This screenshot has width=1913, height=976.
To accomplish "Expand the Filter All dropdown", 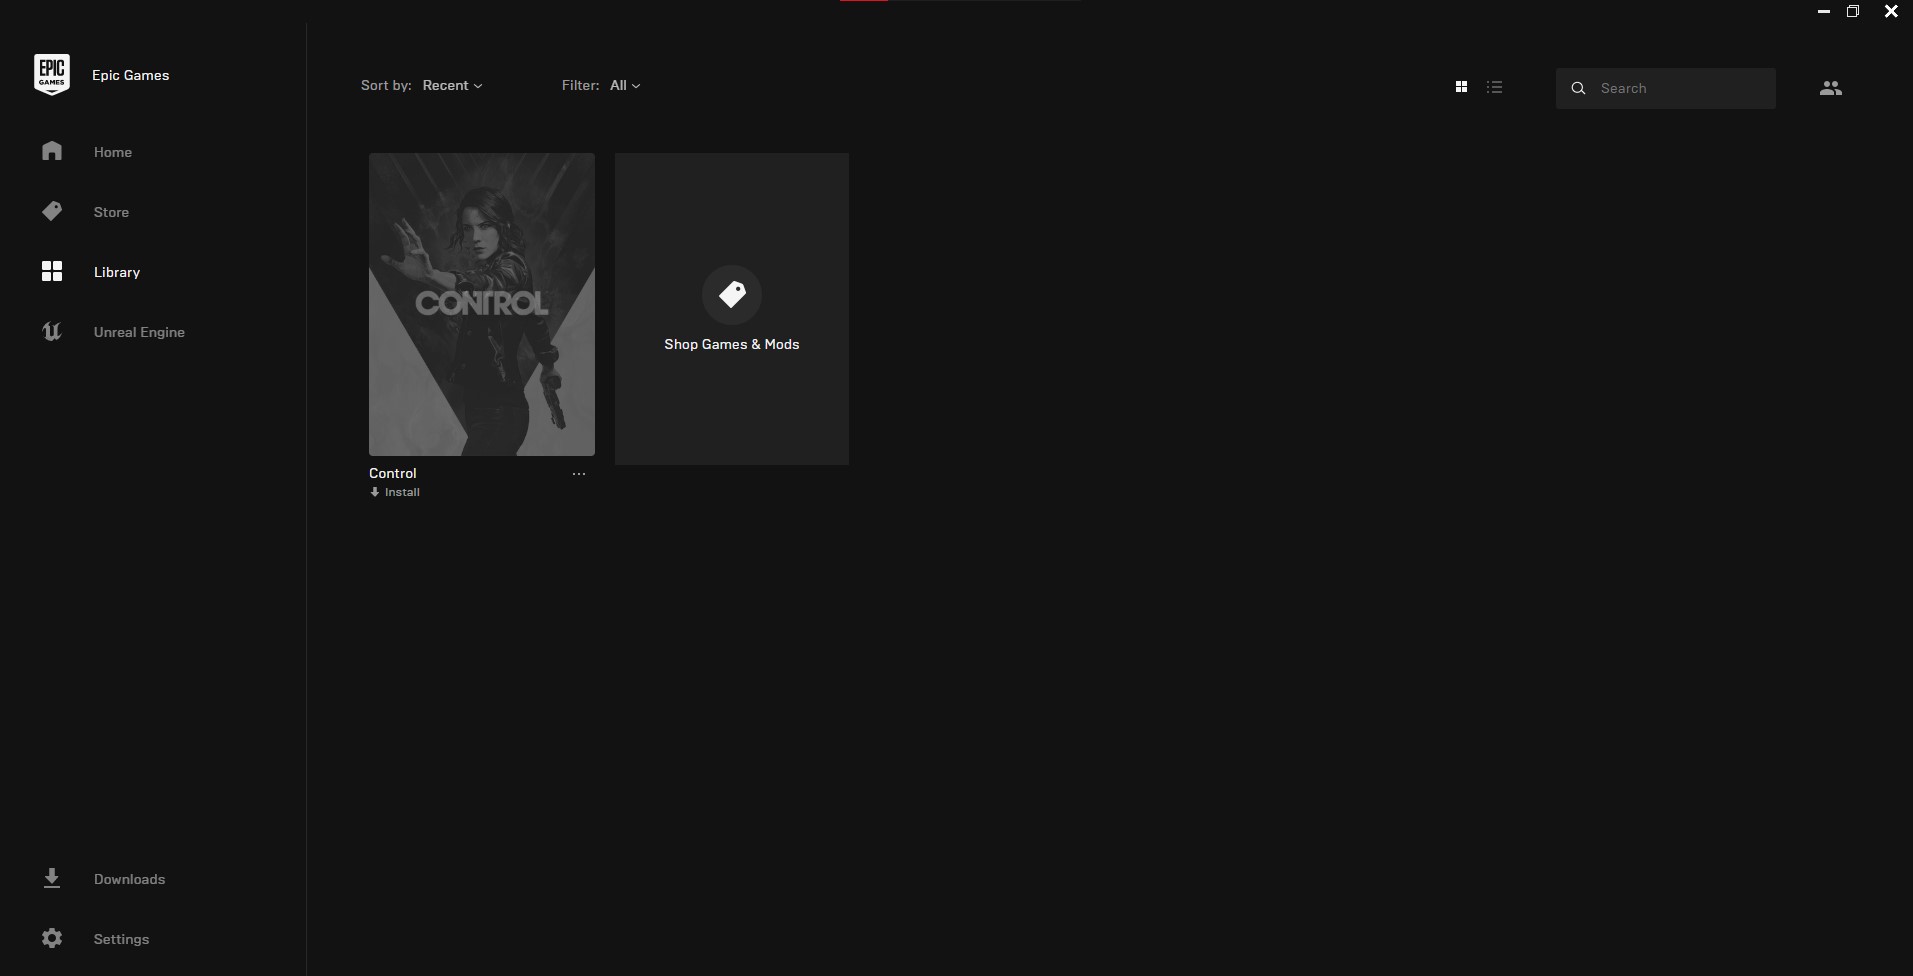I will [x=625, y=85].
